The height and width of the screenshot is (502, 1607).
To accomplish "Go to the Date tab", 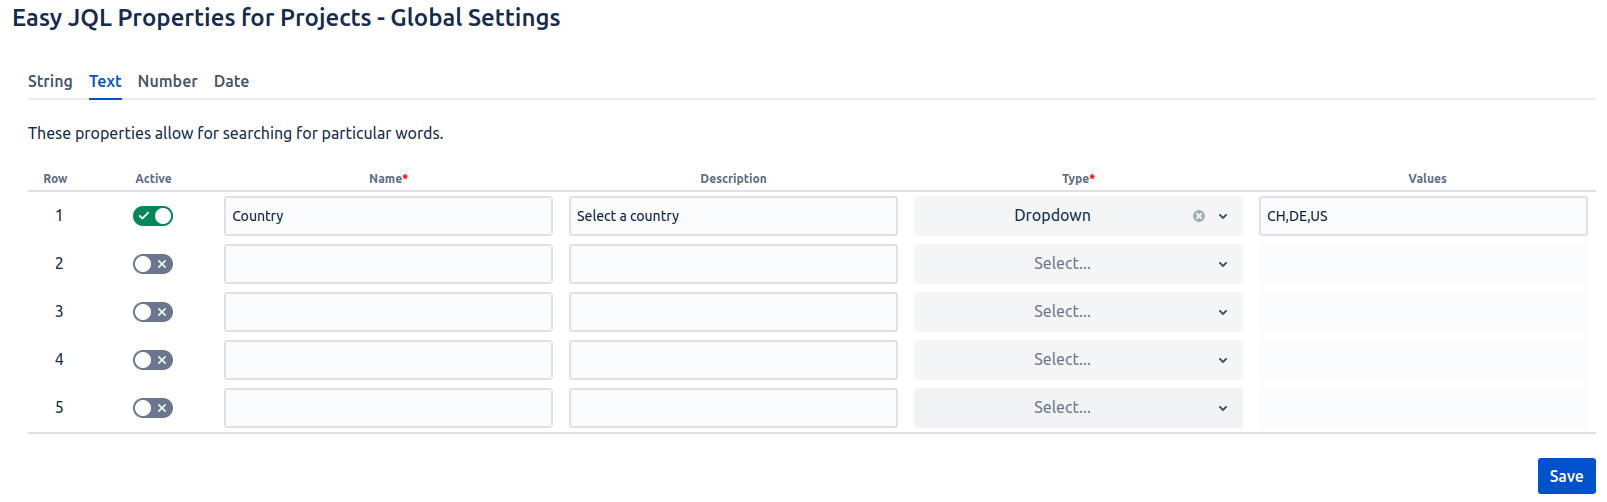I will click(231, 81).
